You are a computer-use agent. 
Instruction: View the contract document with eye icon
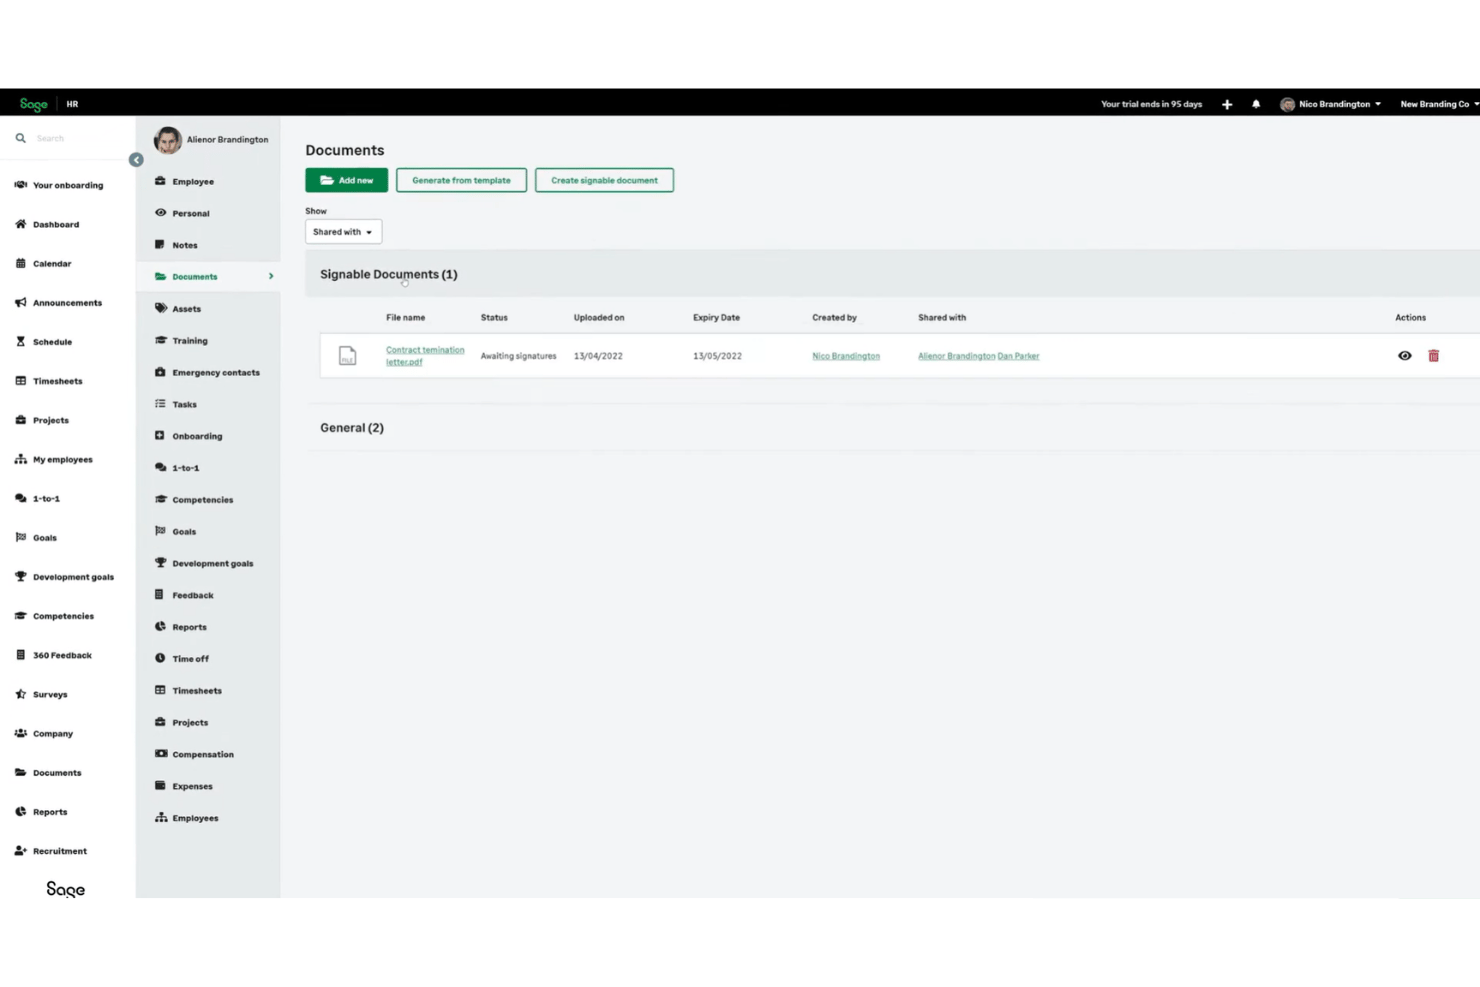[x=1405, y=356]
